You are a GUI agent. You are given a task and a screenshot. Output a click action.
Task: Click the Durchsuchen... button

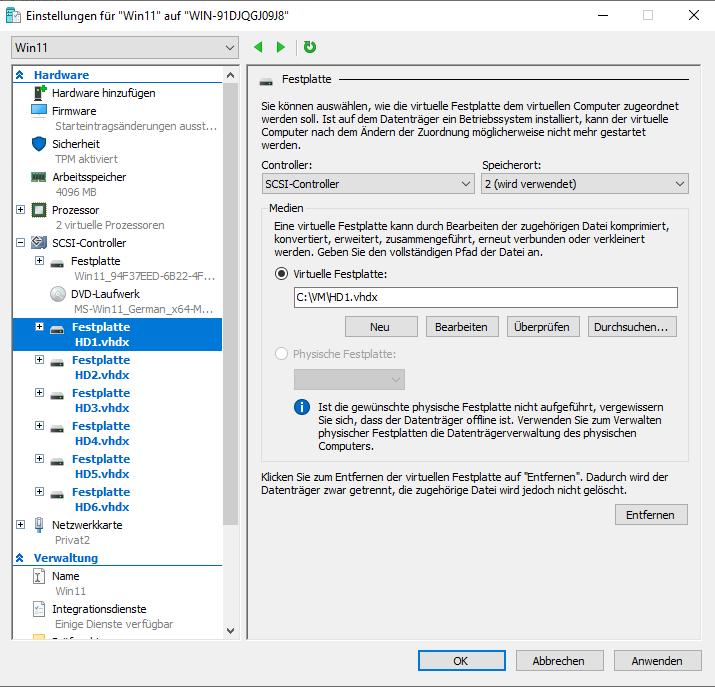coord(632,327)
